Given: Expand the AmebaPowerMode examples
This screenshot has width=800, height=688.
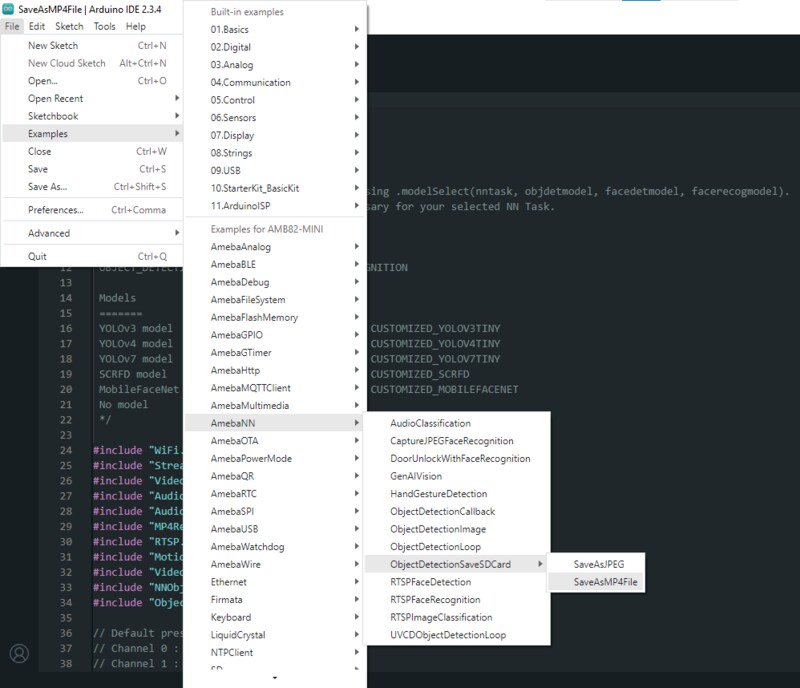Looking at the screenshot, I should 275,458.
